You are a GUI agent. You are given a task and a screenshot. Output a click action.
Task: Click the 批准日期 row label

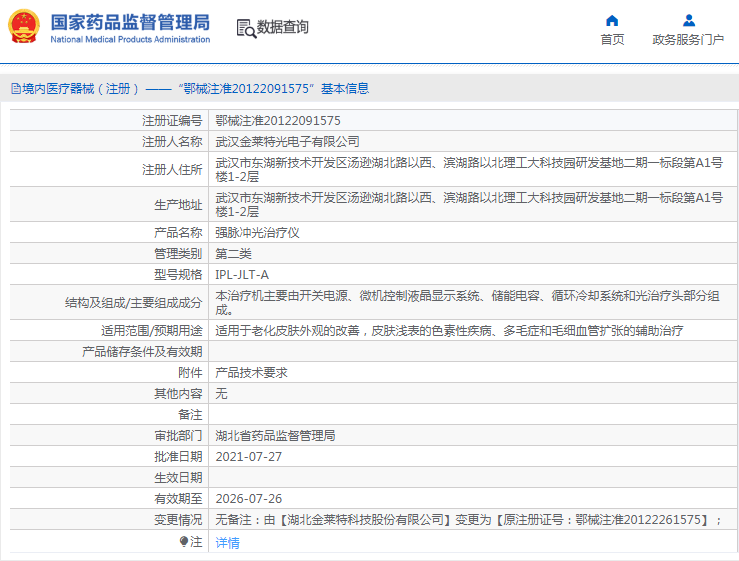click(178, 456)
